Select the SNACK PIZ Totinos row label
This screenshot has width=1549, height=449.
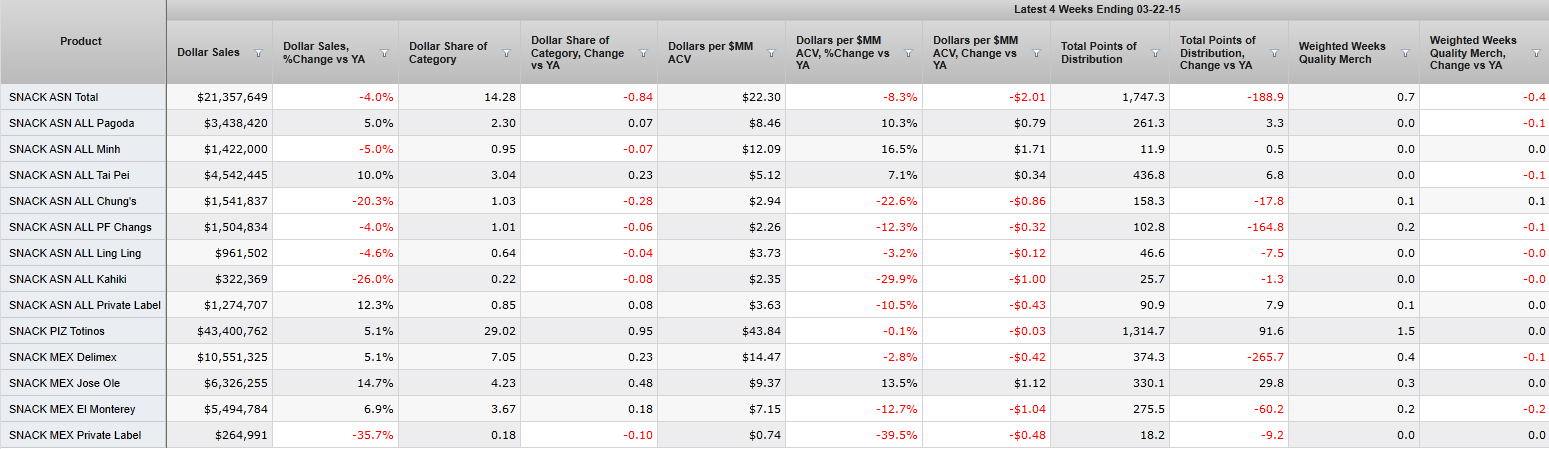tap(57, 331)
